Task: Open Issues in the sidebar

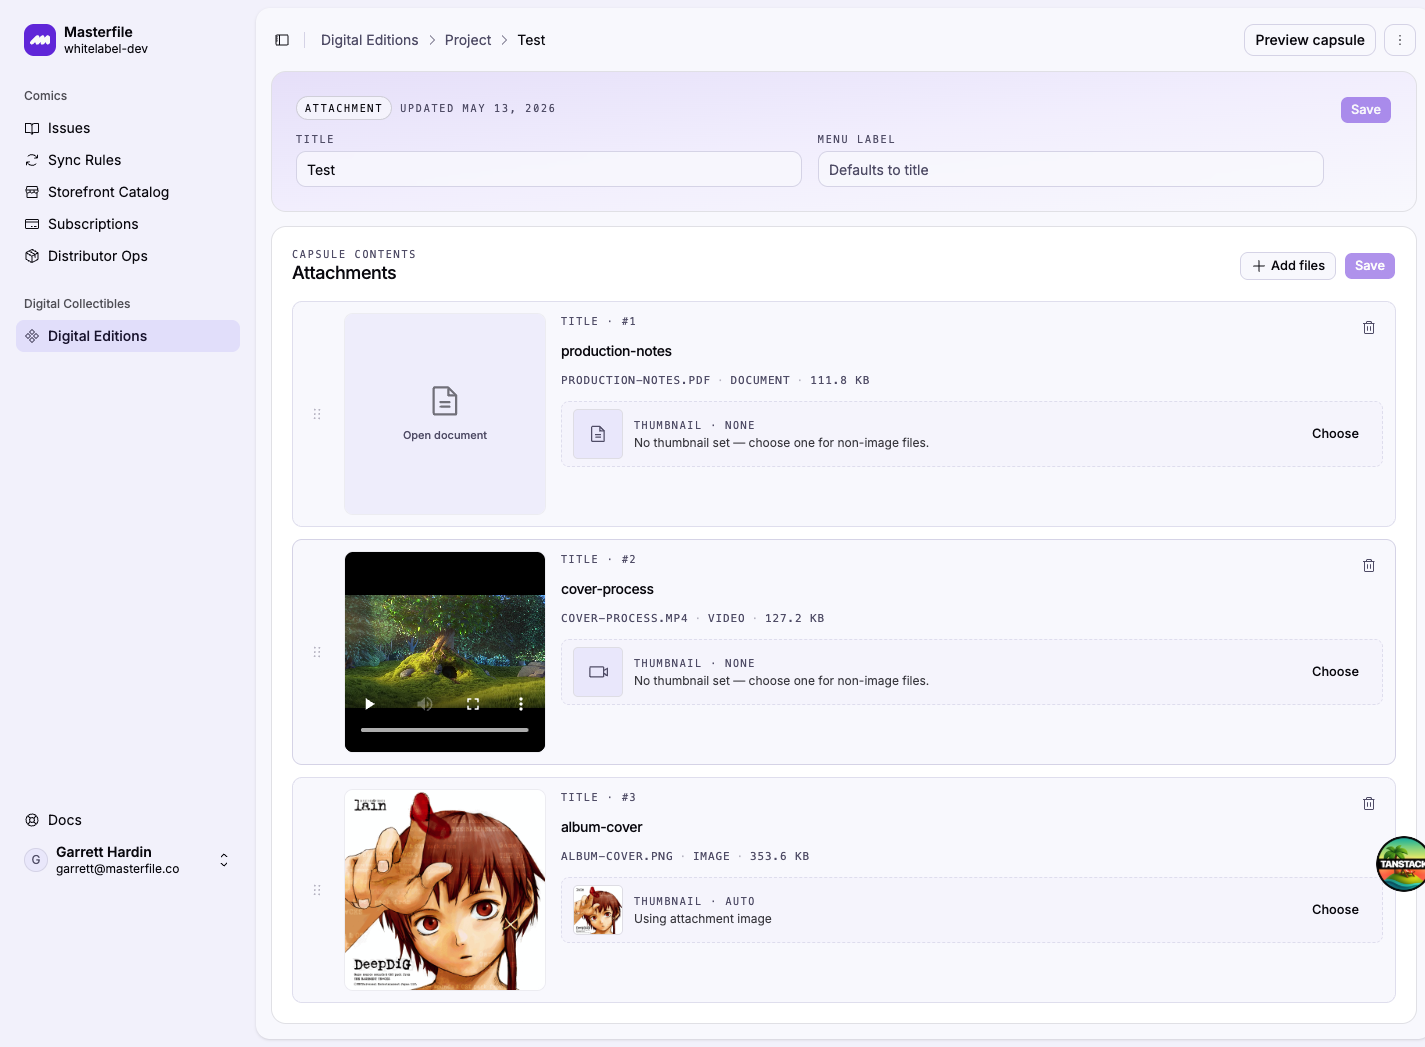Action: pyautogui.click(x=128, y=128)
